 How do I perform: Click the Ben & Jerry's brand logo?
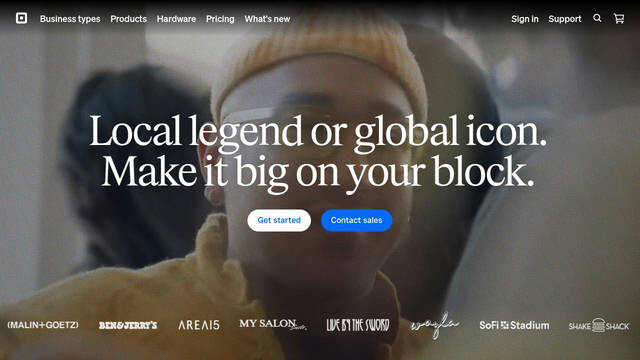tap(128, 325)
